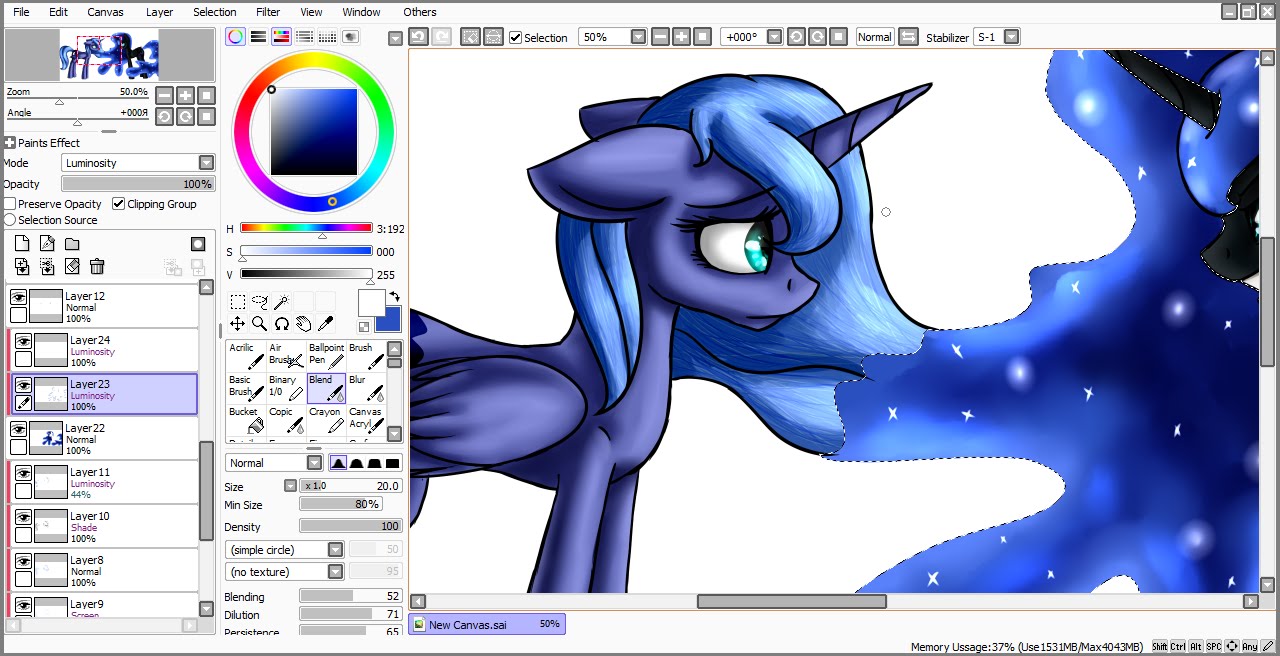Open the brush blend mode dropdown Normal
1280x656 pixels.
pyautogui.click(x=274, y=463)
